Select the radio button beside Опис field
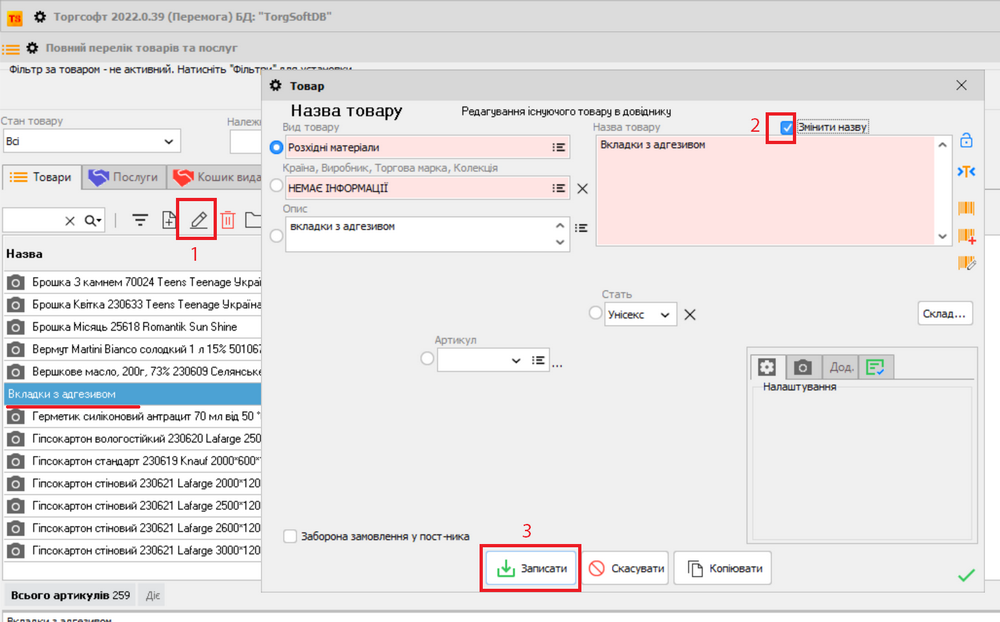1000x622 pixels. tap(276, 235)
